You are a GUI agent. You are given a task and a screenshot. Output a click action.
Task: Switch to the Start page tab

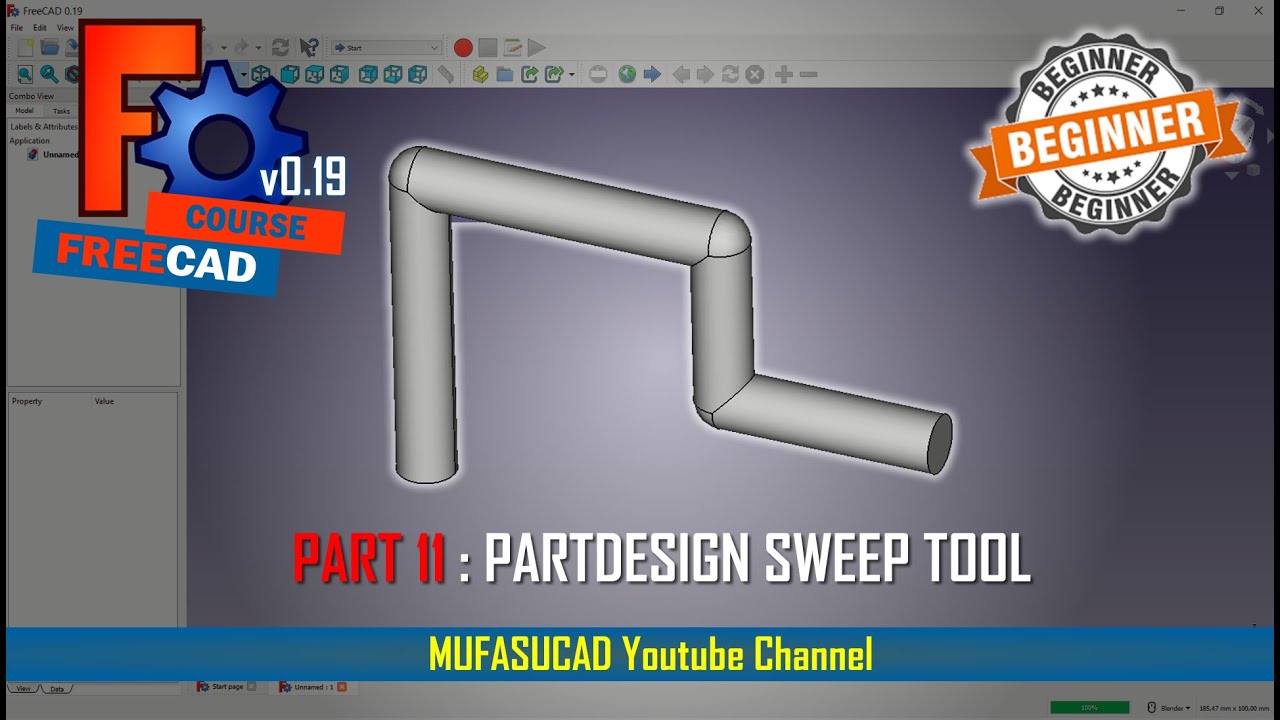point(225,687)
